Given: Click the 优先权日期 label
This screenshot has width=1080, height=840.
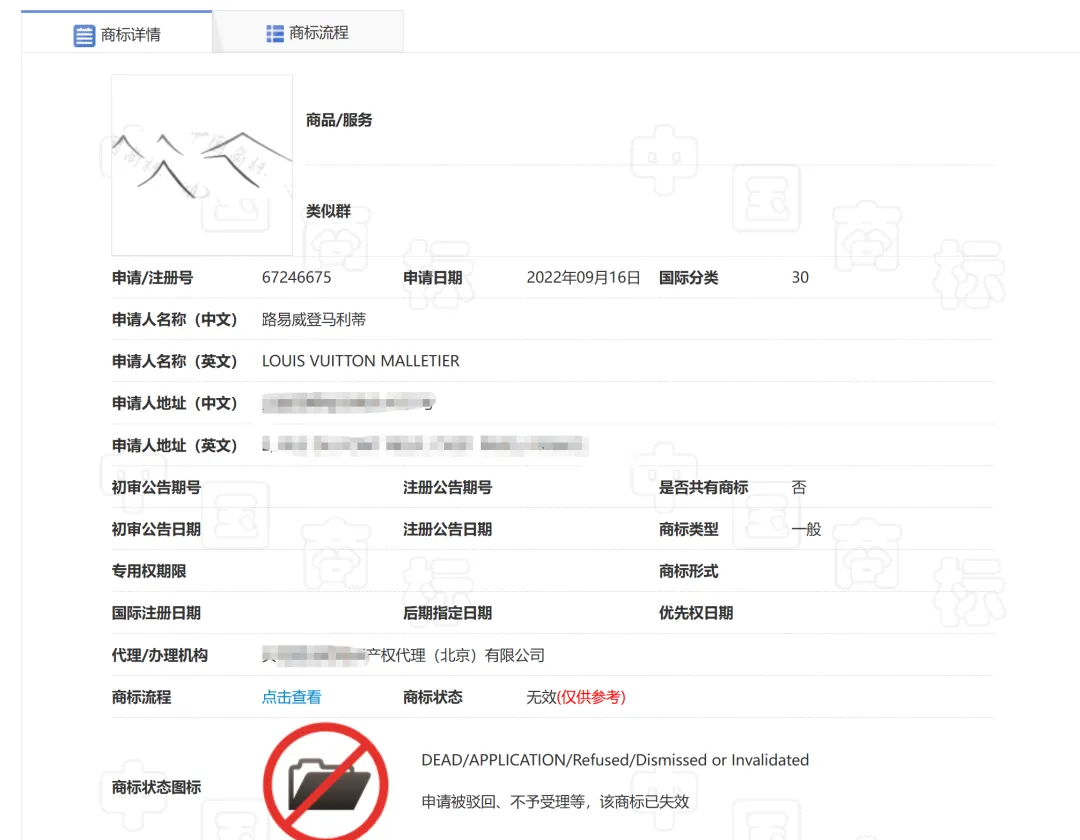Looking at the screenshot, I should click(x=696, y=613).
